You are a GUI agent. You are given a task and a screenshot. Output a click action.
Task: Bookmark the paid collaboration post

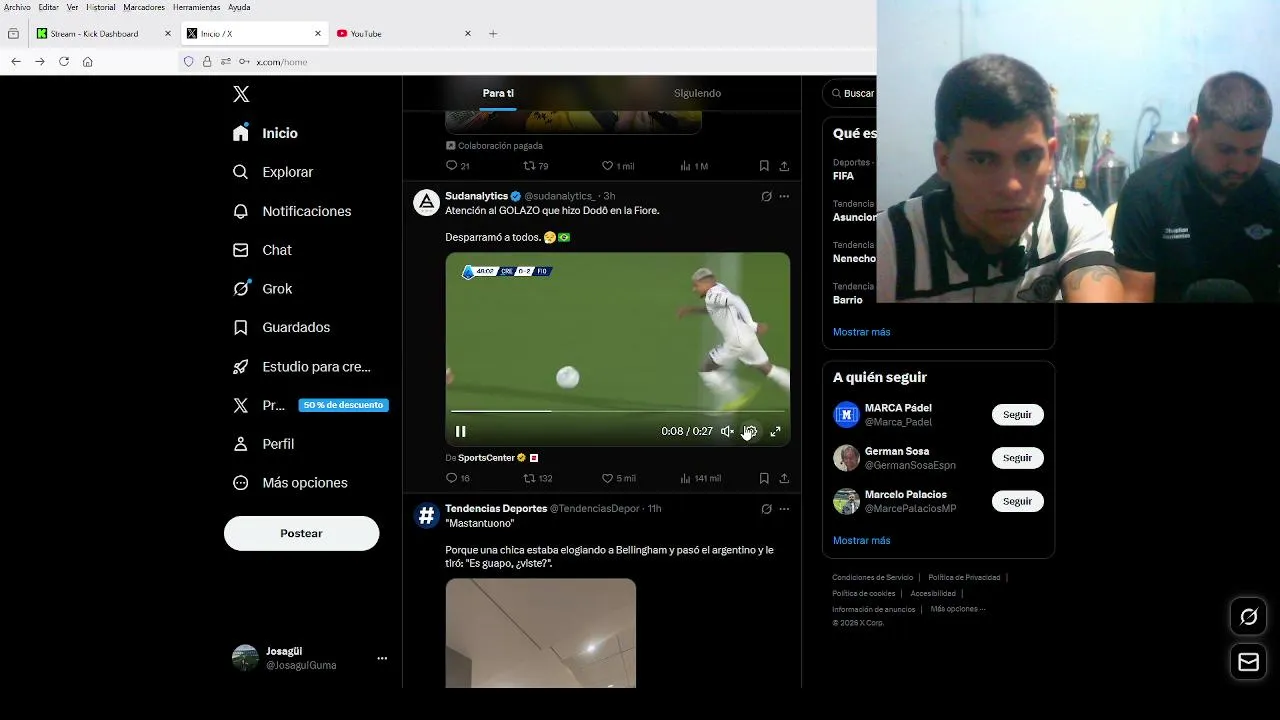764,166
